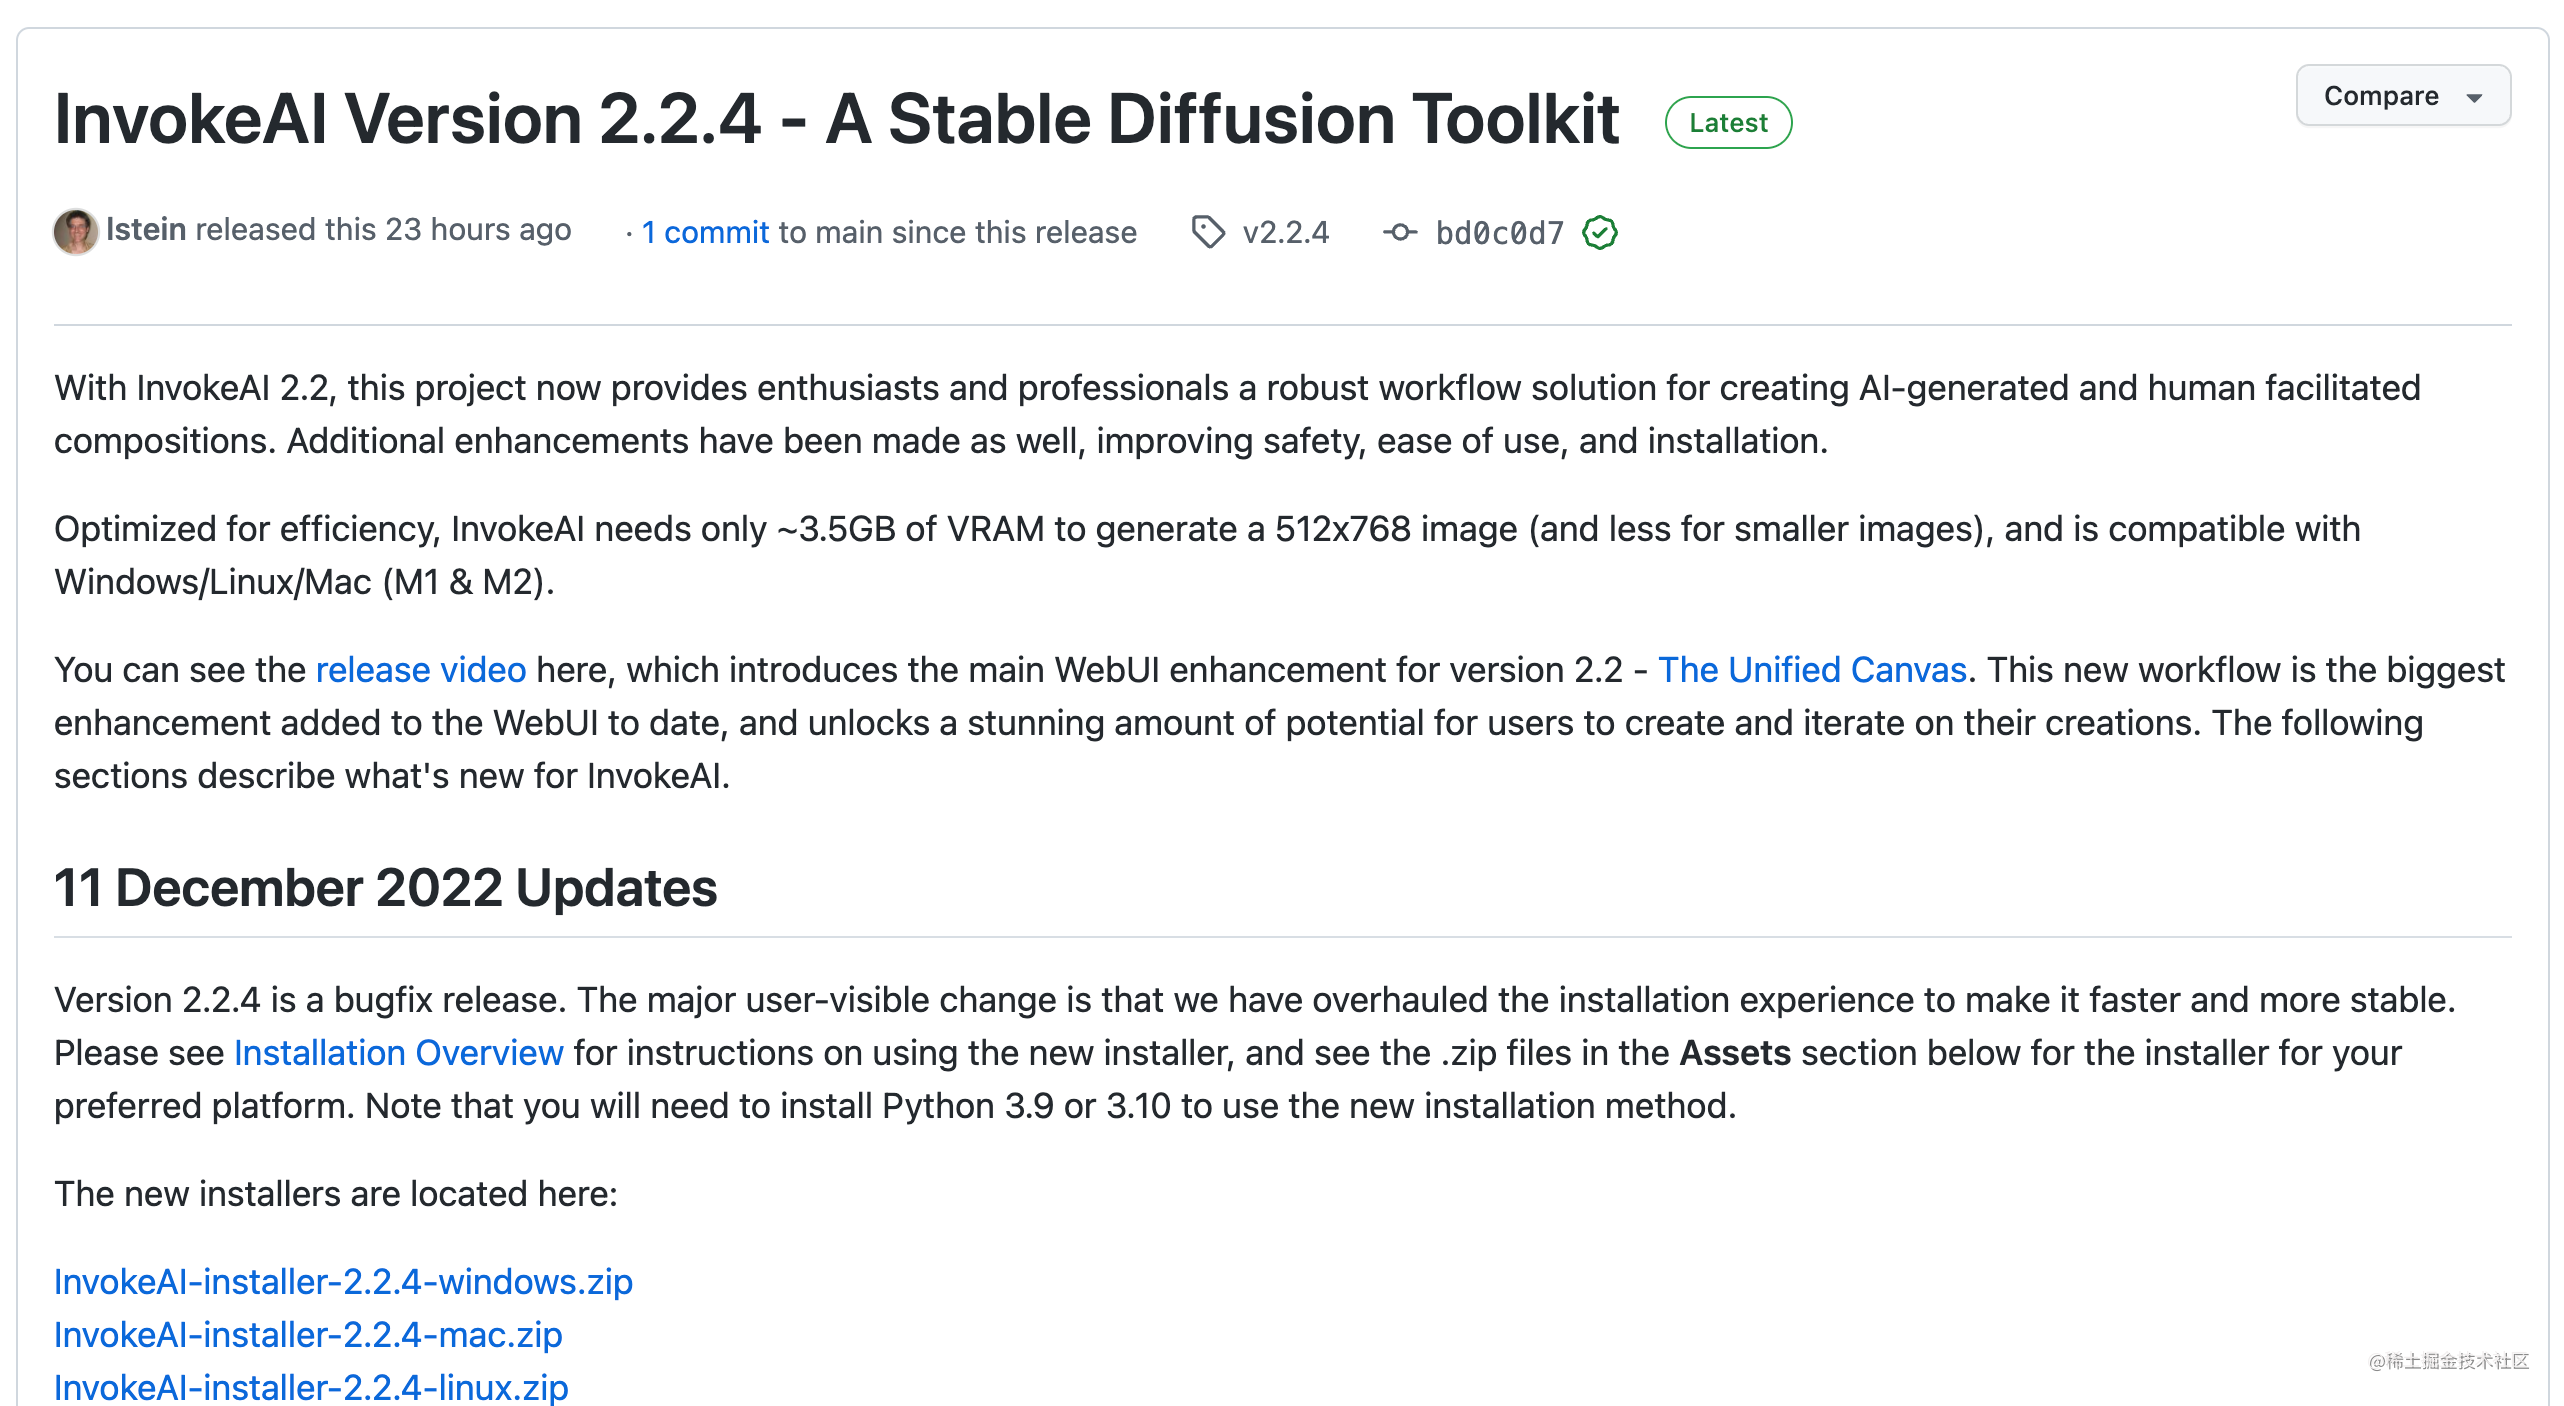
Task: Download InvokeAI-installer-2.2.4-linux.zip
Action: point(311,1387)
